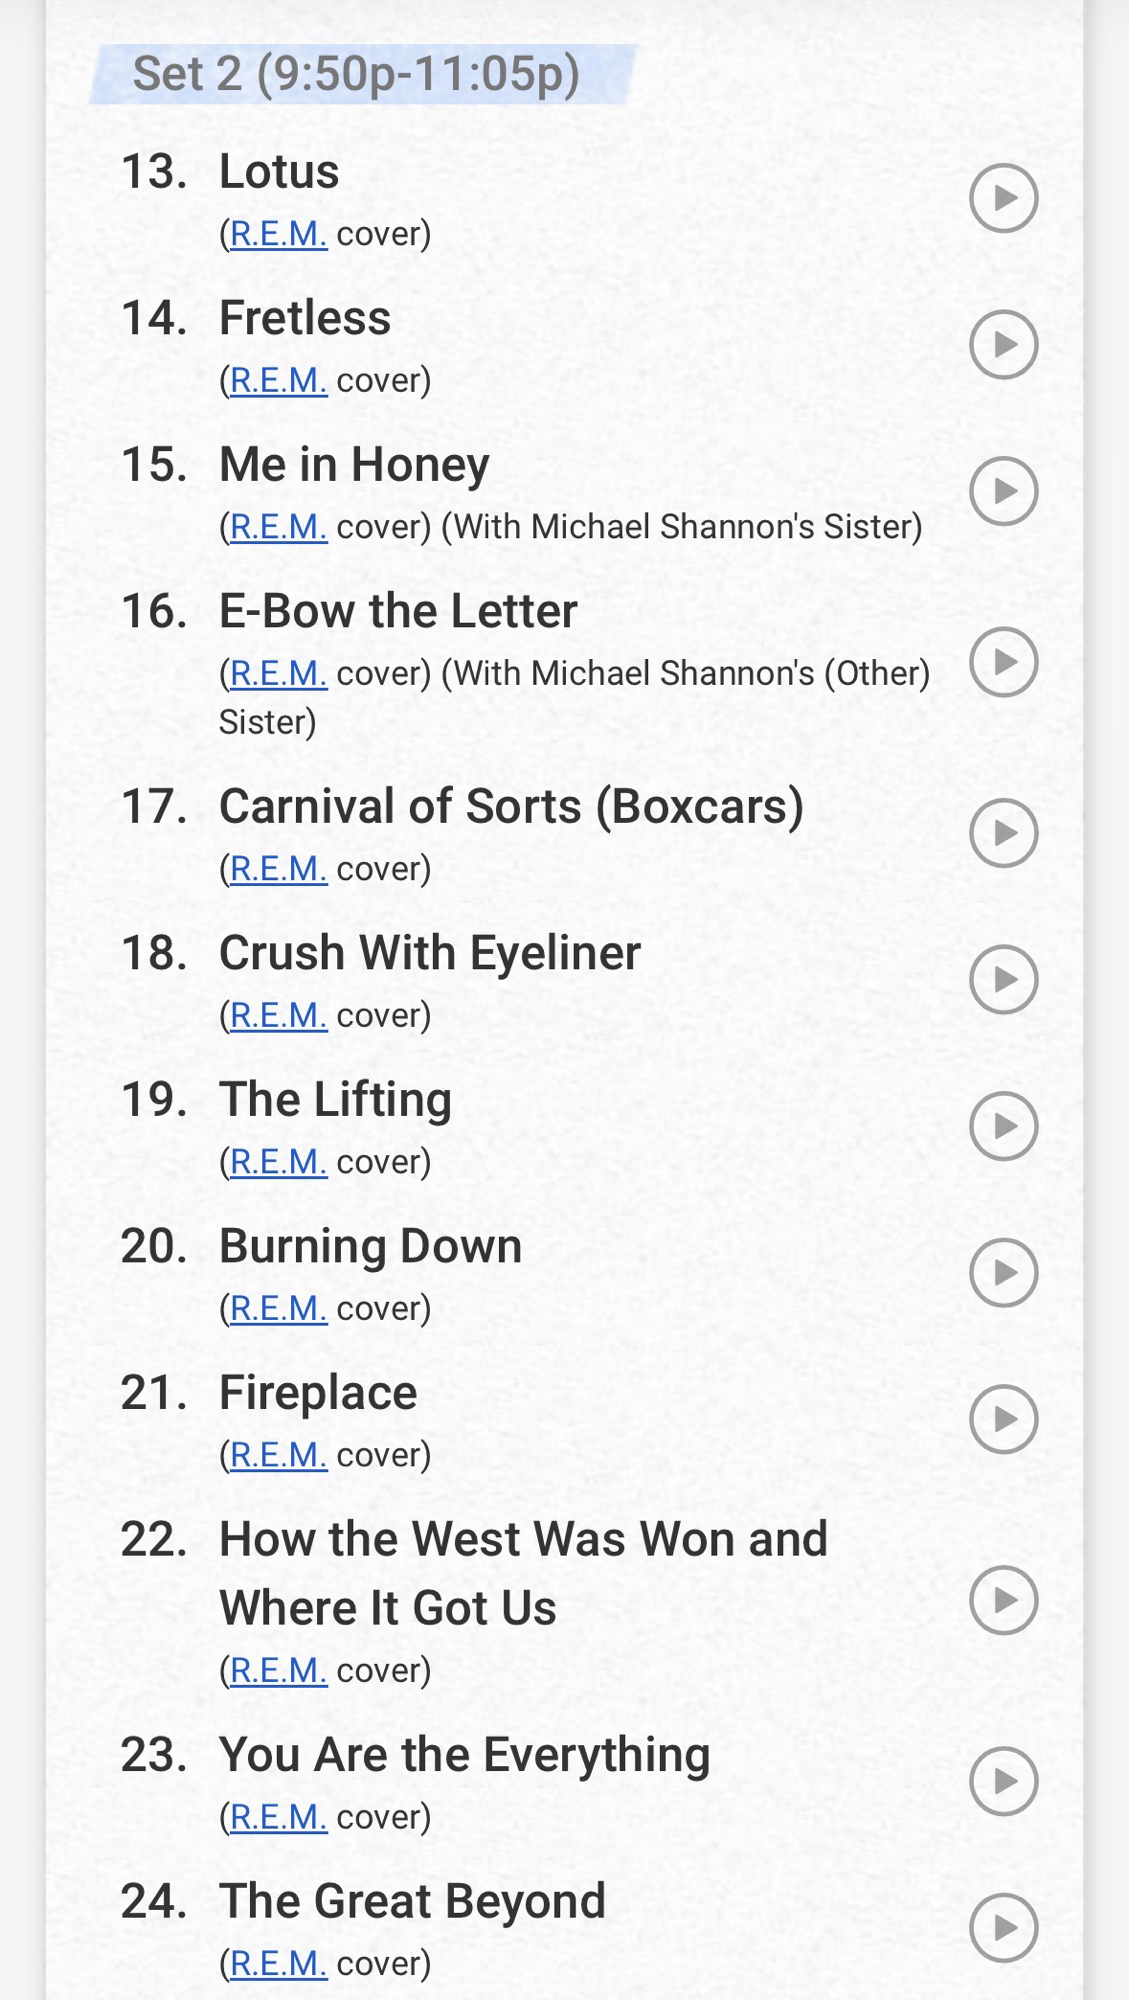Play the Fretless track
1129x2000 pixels.
[1003, 345]
